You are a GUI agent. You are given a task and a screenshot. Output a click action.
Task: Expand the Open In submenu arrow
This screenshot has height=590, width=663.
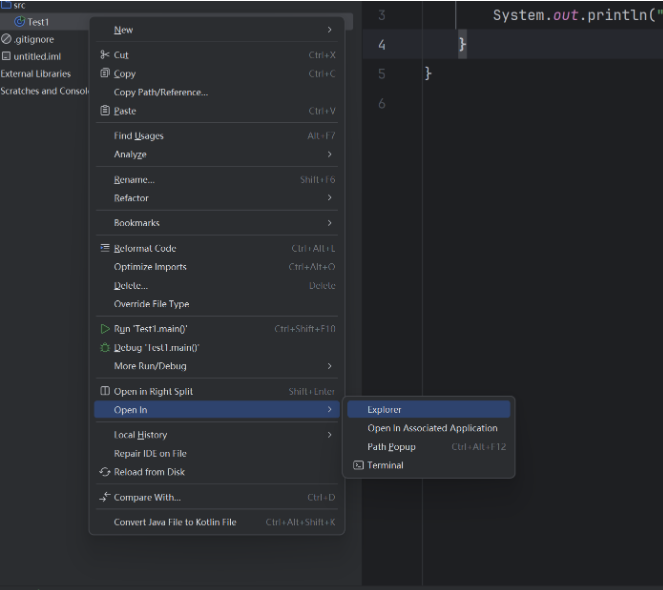(329, 409)
